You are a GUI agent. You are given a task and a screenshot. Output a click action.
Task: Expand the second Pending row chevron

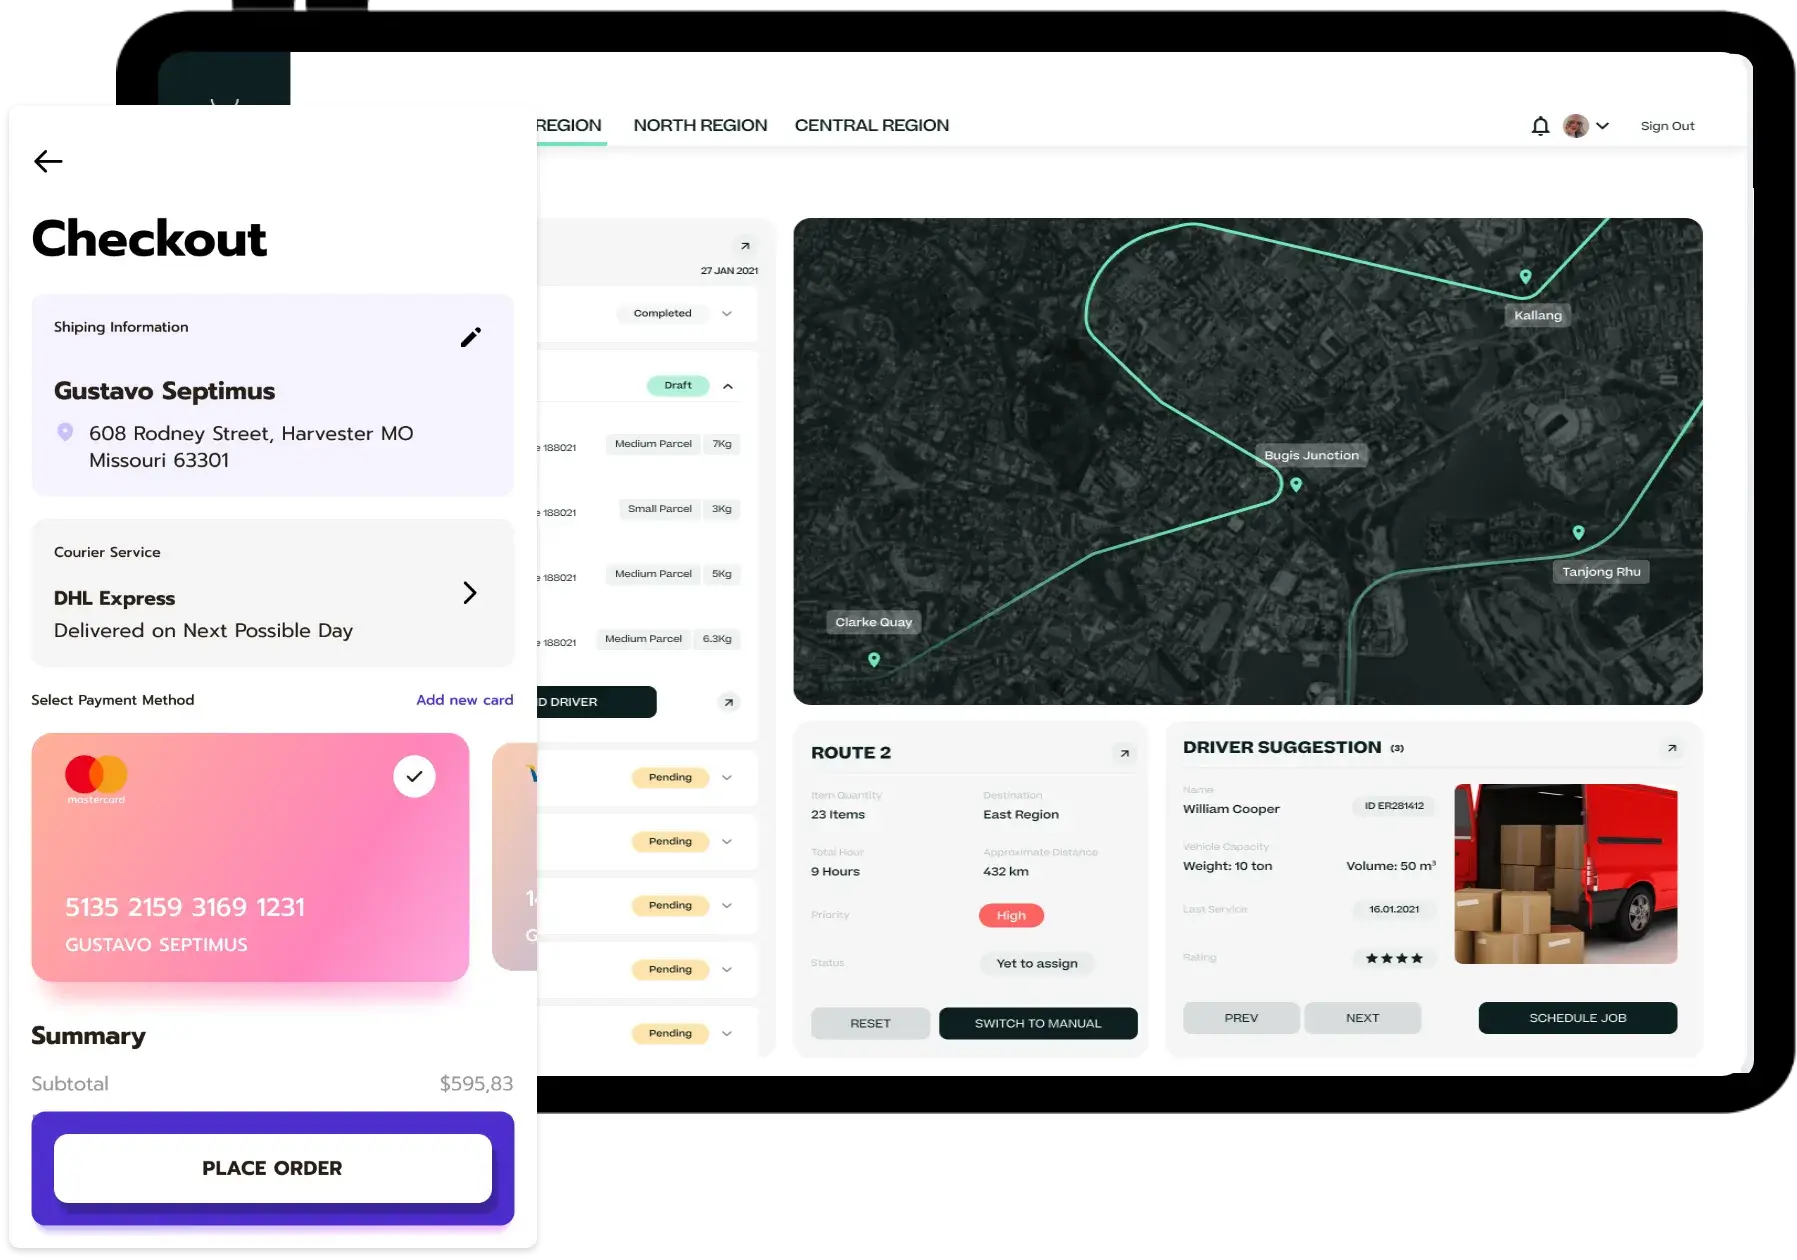point(727,841)
